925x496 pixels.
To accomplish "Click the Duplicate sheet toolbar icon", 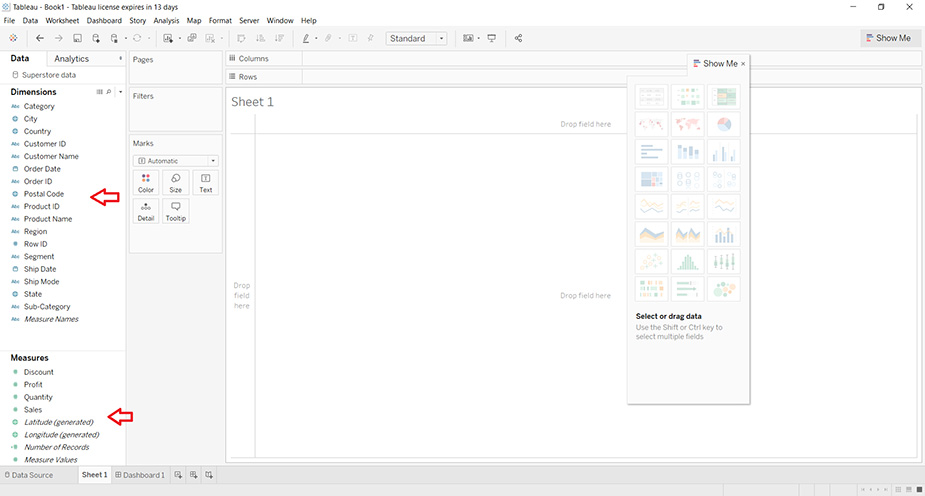I will [192, 38].
